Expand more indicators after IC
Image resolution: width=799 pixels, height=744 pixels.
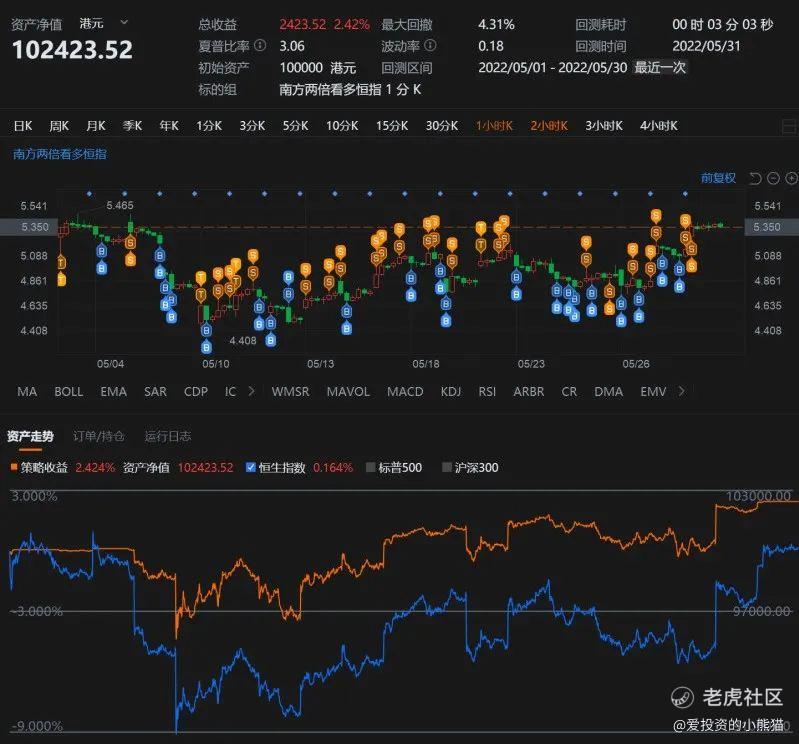tap(251, 391)
